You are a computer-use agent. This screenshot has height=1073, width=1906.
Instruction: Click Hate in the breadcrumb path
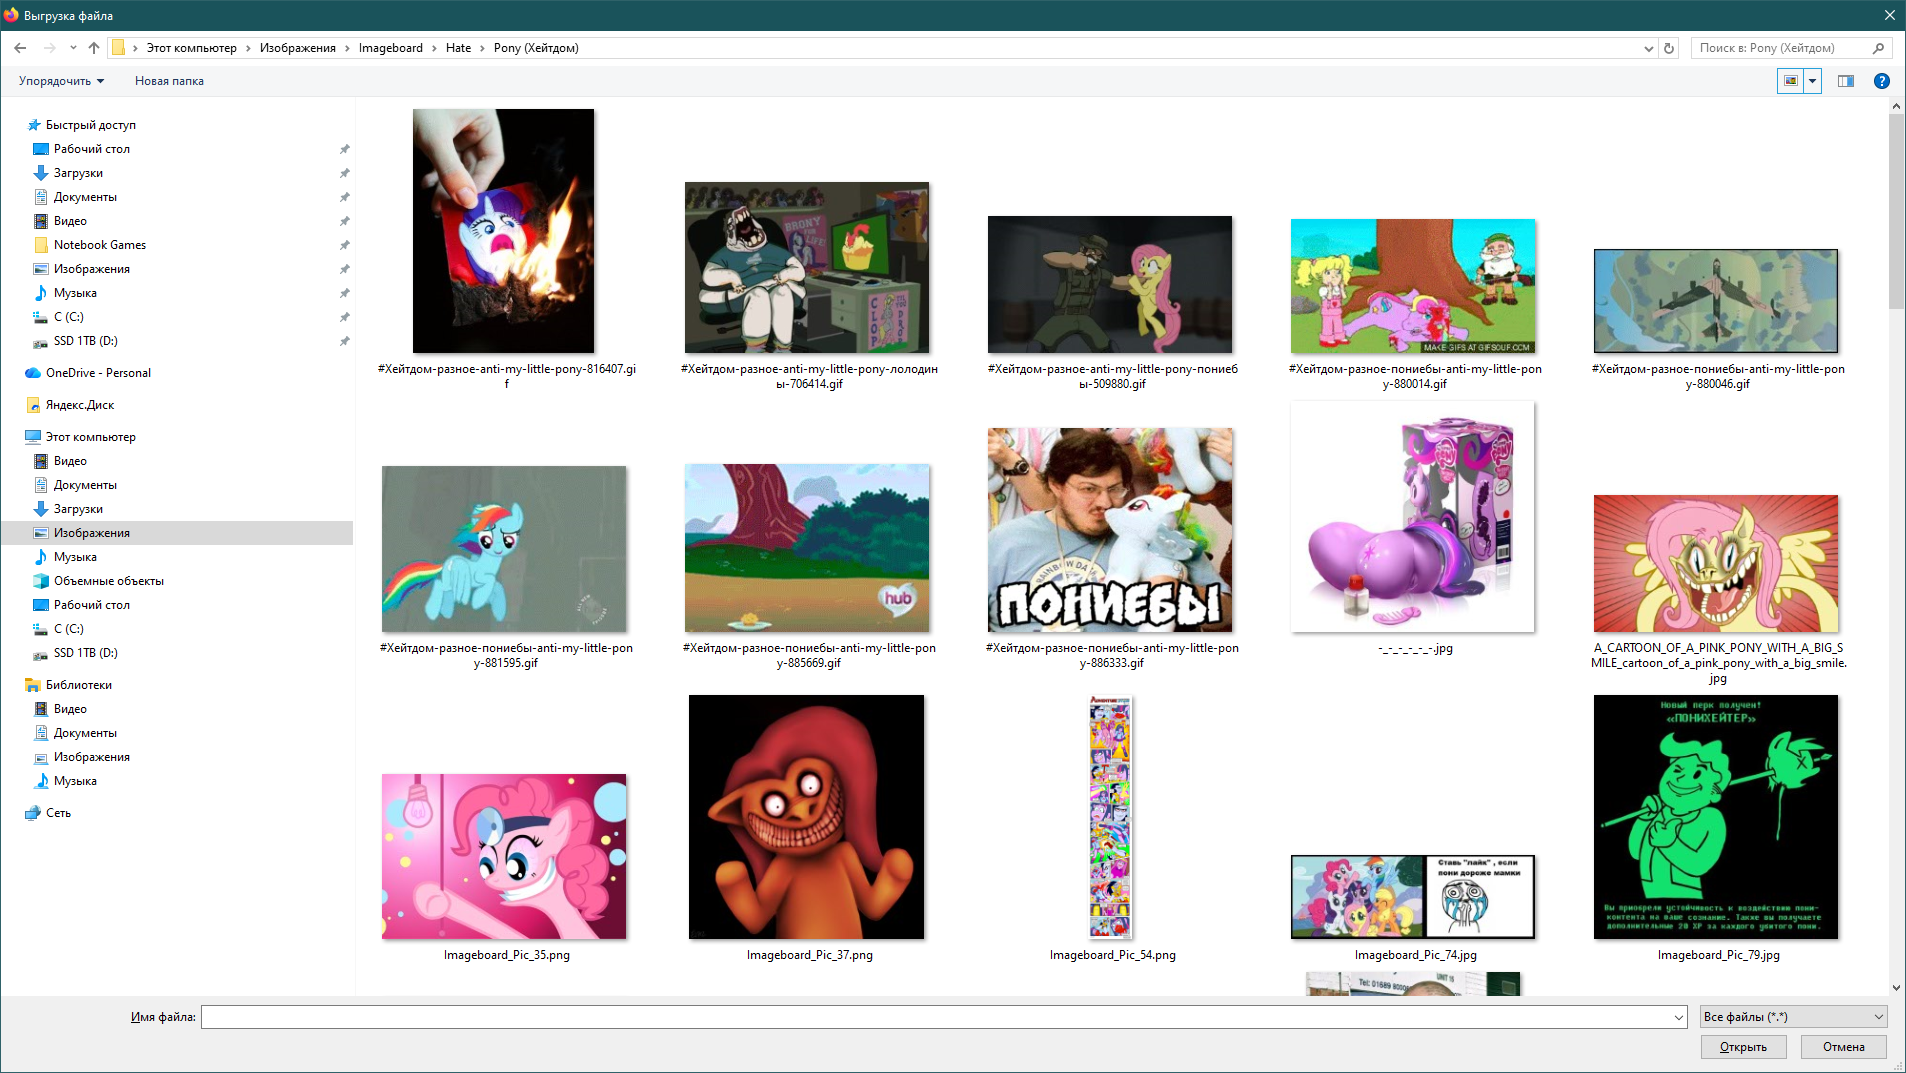[458, 48]
